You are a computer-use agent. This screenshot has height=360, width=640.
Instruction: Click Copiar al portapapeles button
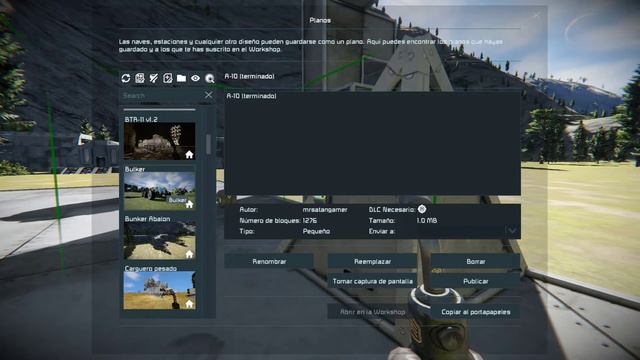476,312
